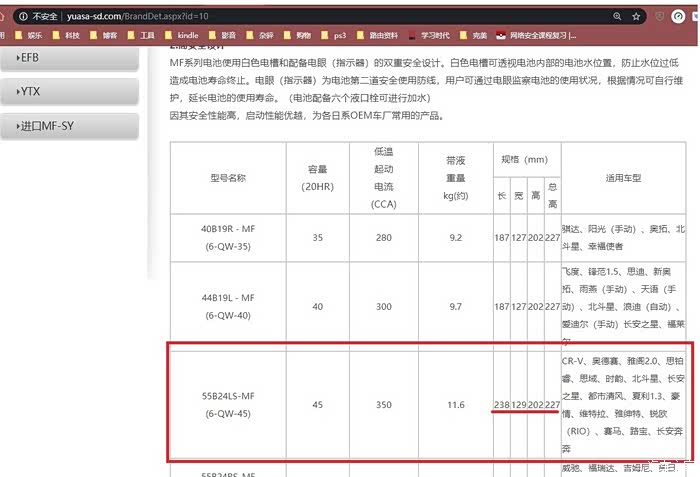Click weight value 9.7
This screenshot has height=477, width=700.
click(455, 307)
